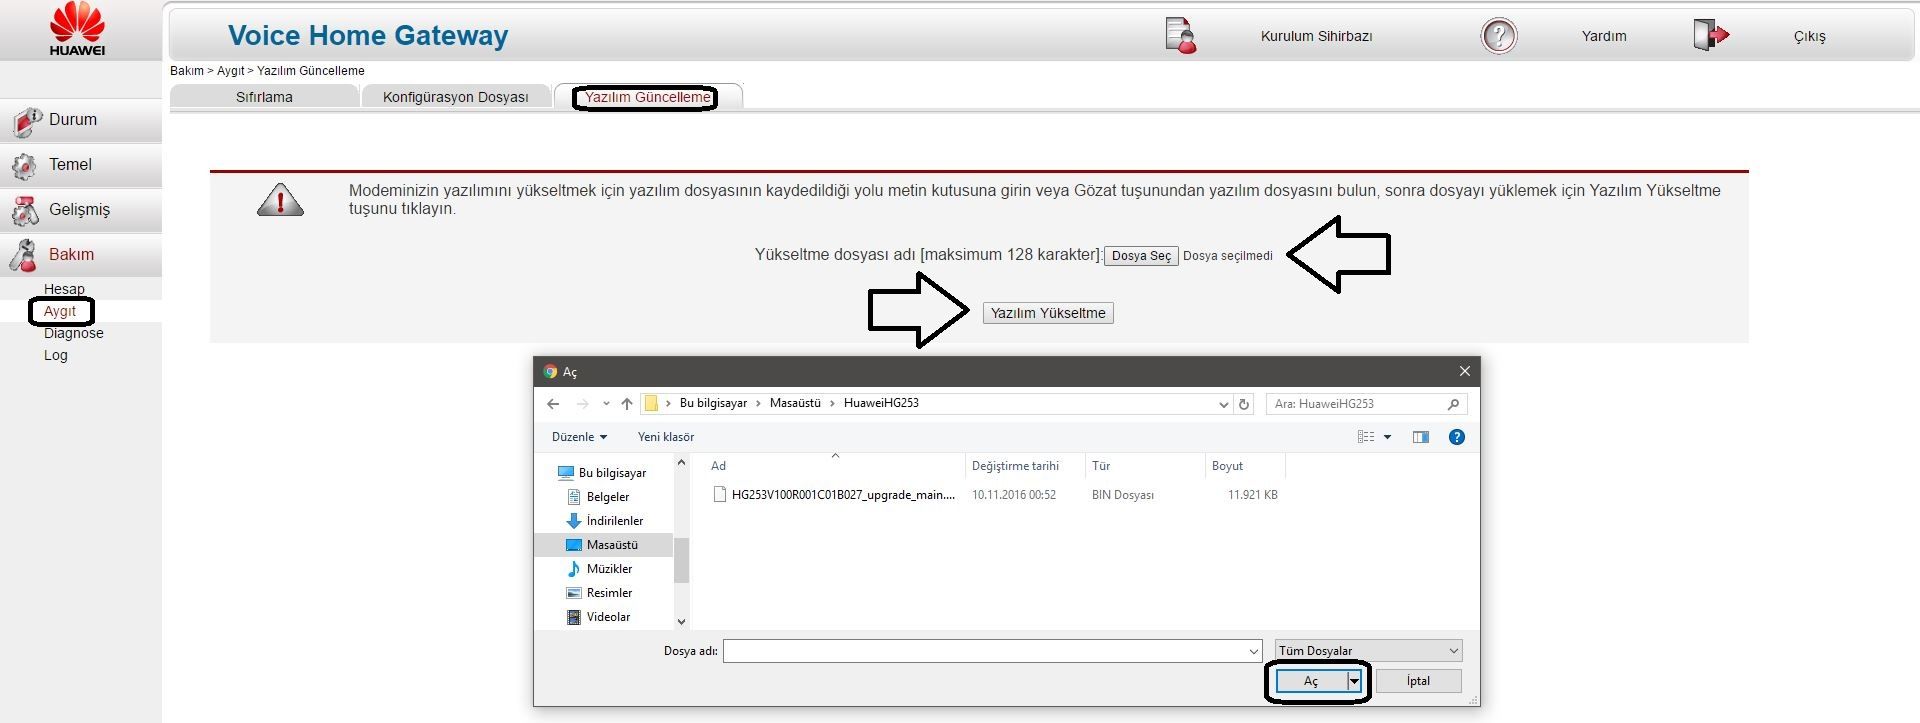This screenshot has width=1920, height=723.
Task: Open the Aygıt submenu item
Action: tap(60, 311)
